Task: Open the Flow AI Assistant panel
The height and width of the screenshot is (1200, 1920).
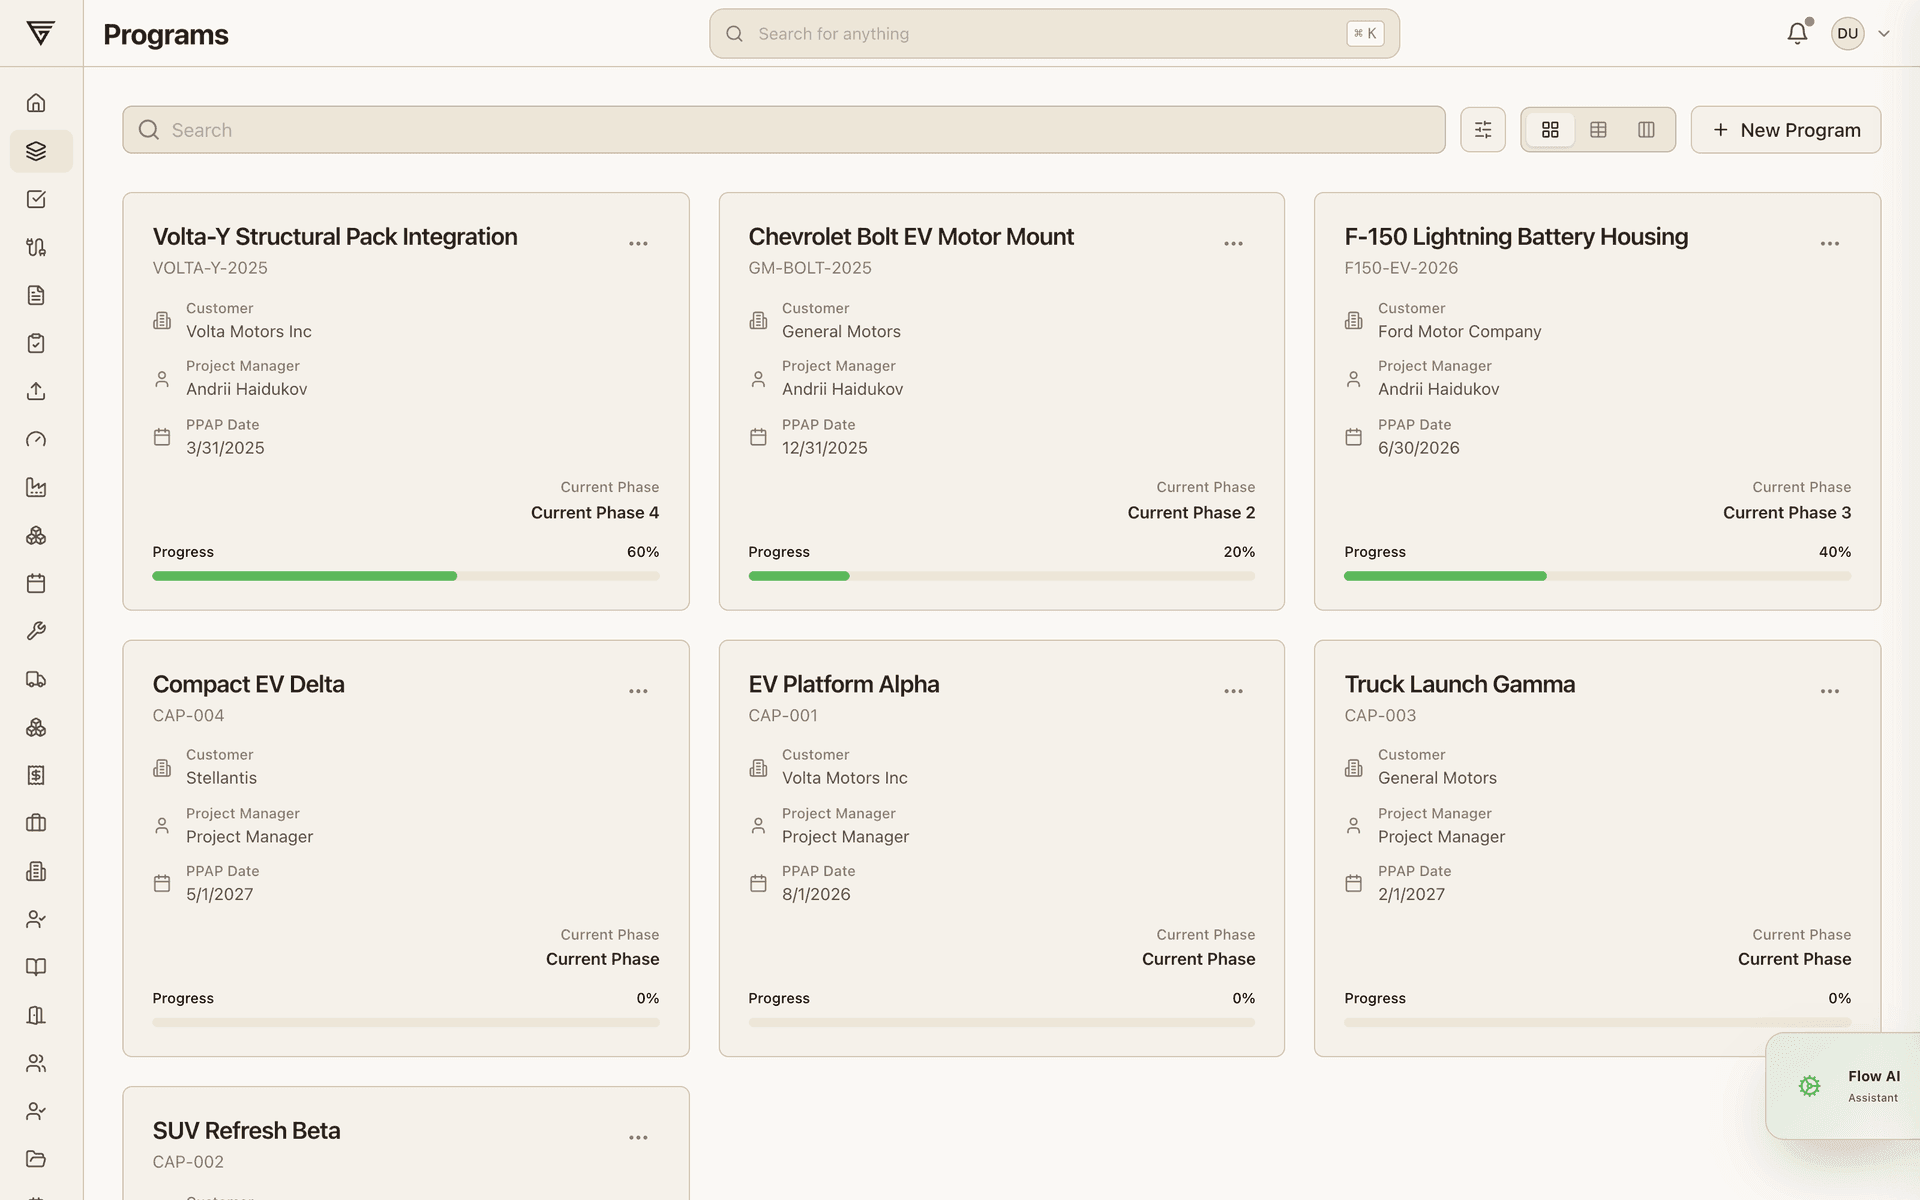Action: click(x=1843, y=1086)
